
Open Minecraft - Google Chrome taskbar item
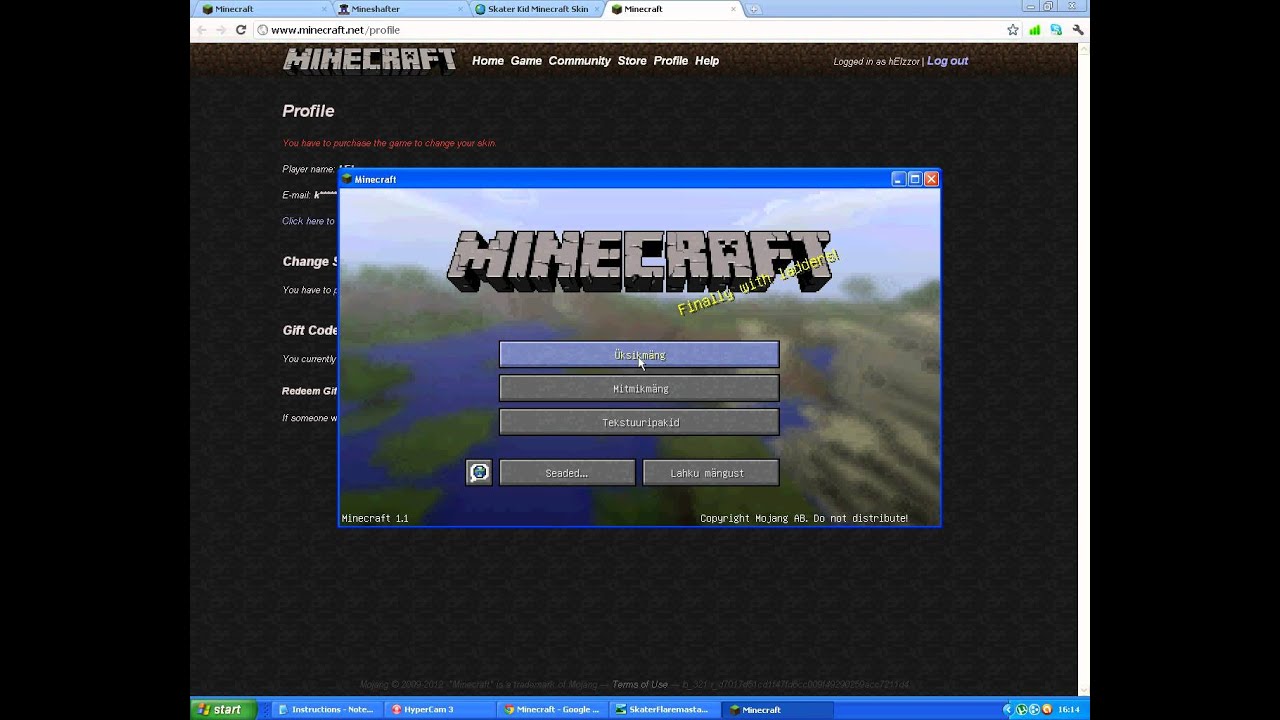coord(551,710)
